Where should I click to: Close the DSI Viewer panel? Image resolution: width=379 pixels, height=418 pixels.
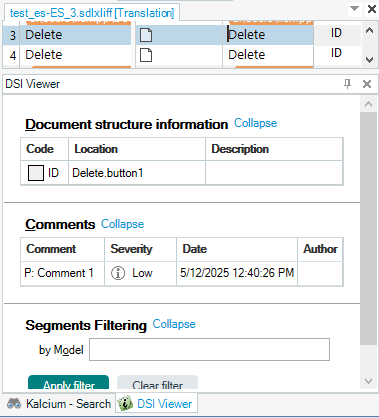click(x=367, y=84)
